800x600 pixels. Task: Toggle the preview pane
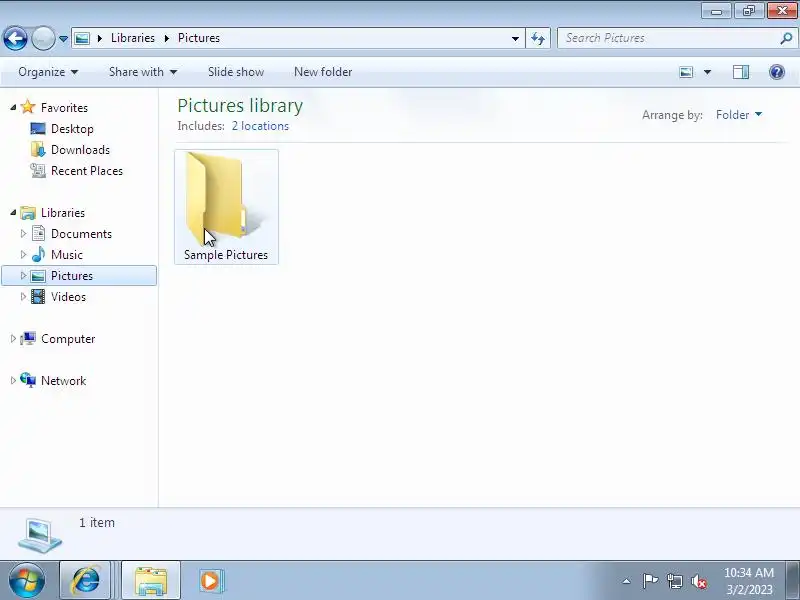[741, 72]
